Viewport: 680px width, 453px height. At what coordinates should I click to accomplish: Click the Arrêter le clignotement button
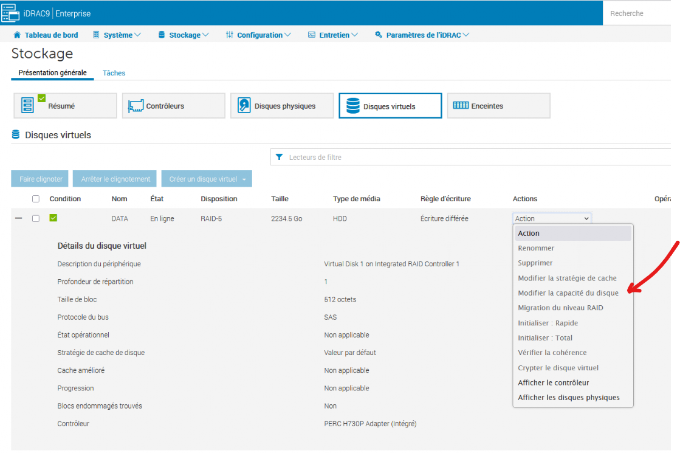coord(115,179)
